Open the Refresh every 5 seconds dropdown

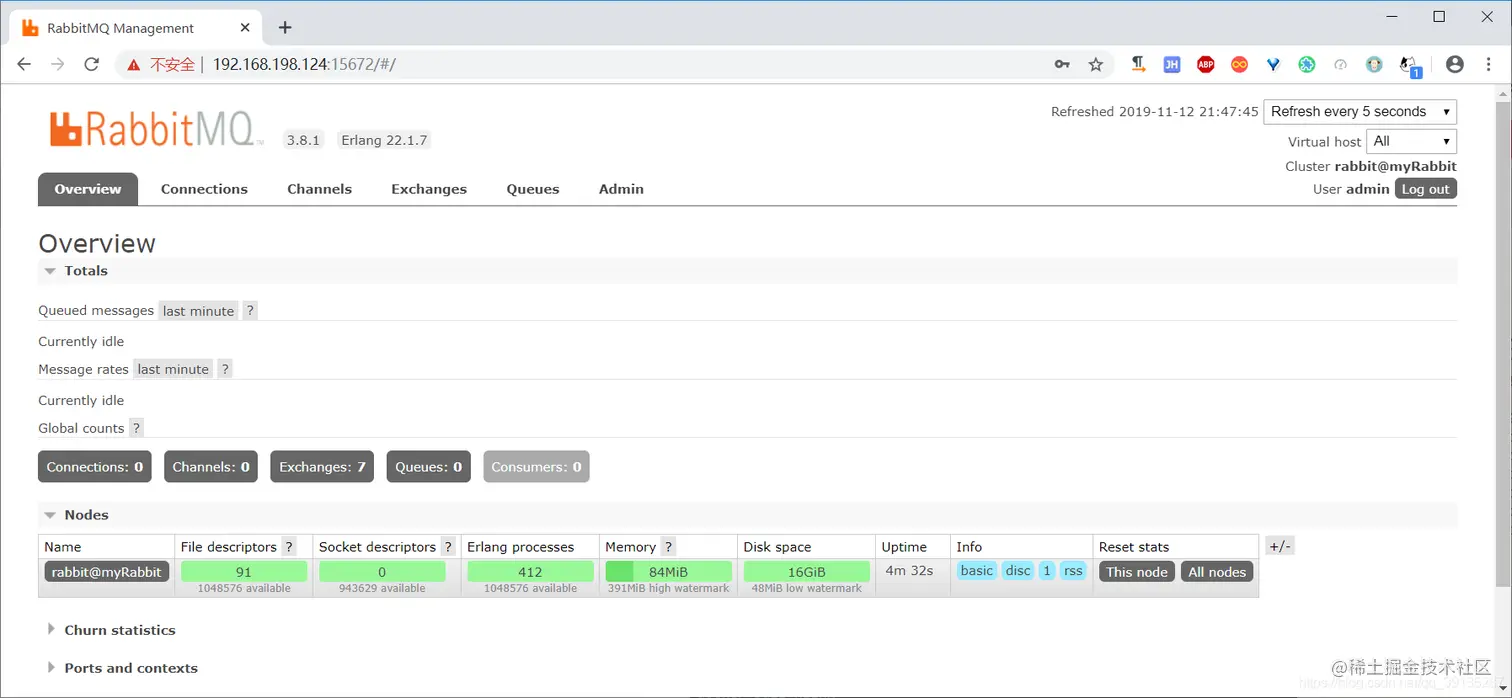coord(1360,111)
